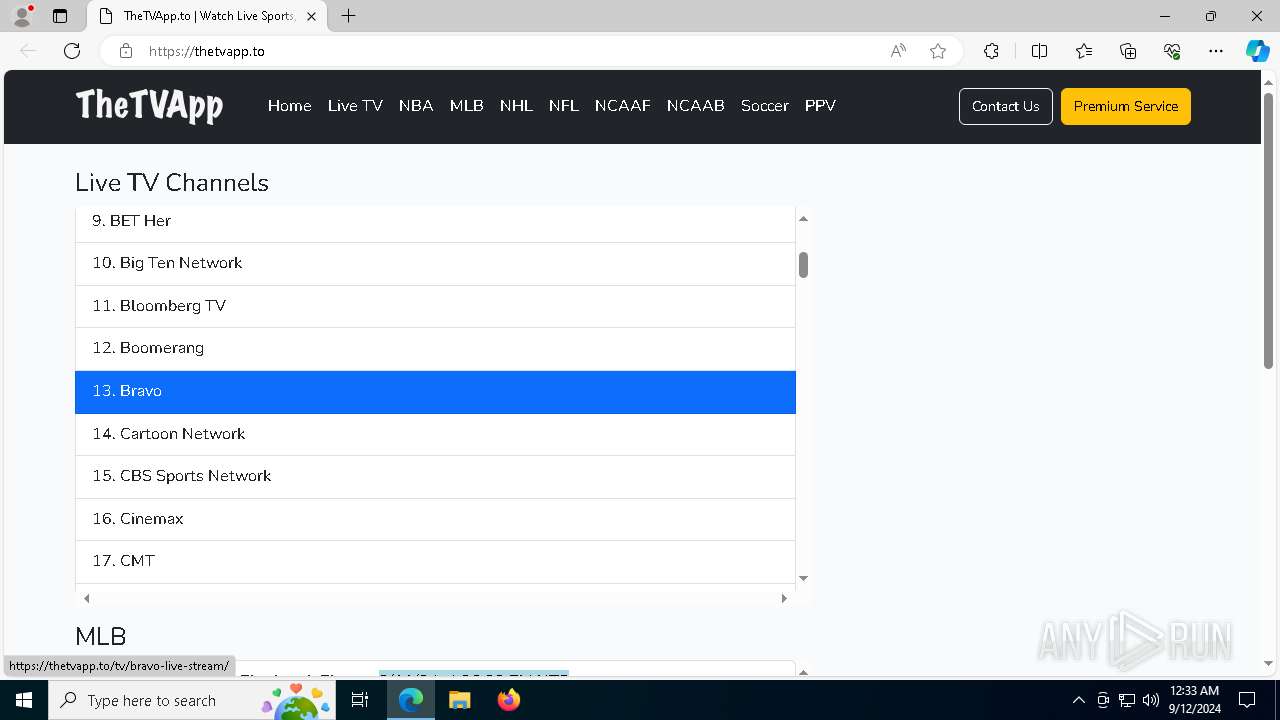Select channel 12. Boomerang
Image resolution: width=1280 pixels, height=720 pixels.
pyautogui.click(x=435, y=349)
